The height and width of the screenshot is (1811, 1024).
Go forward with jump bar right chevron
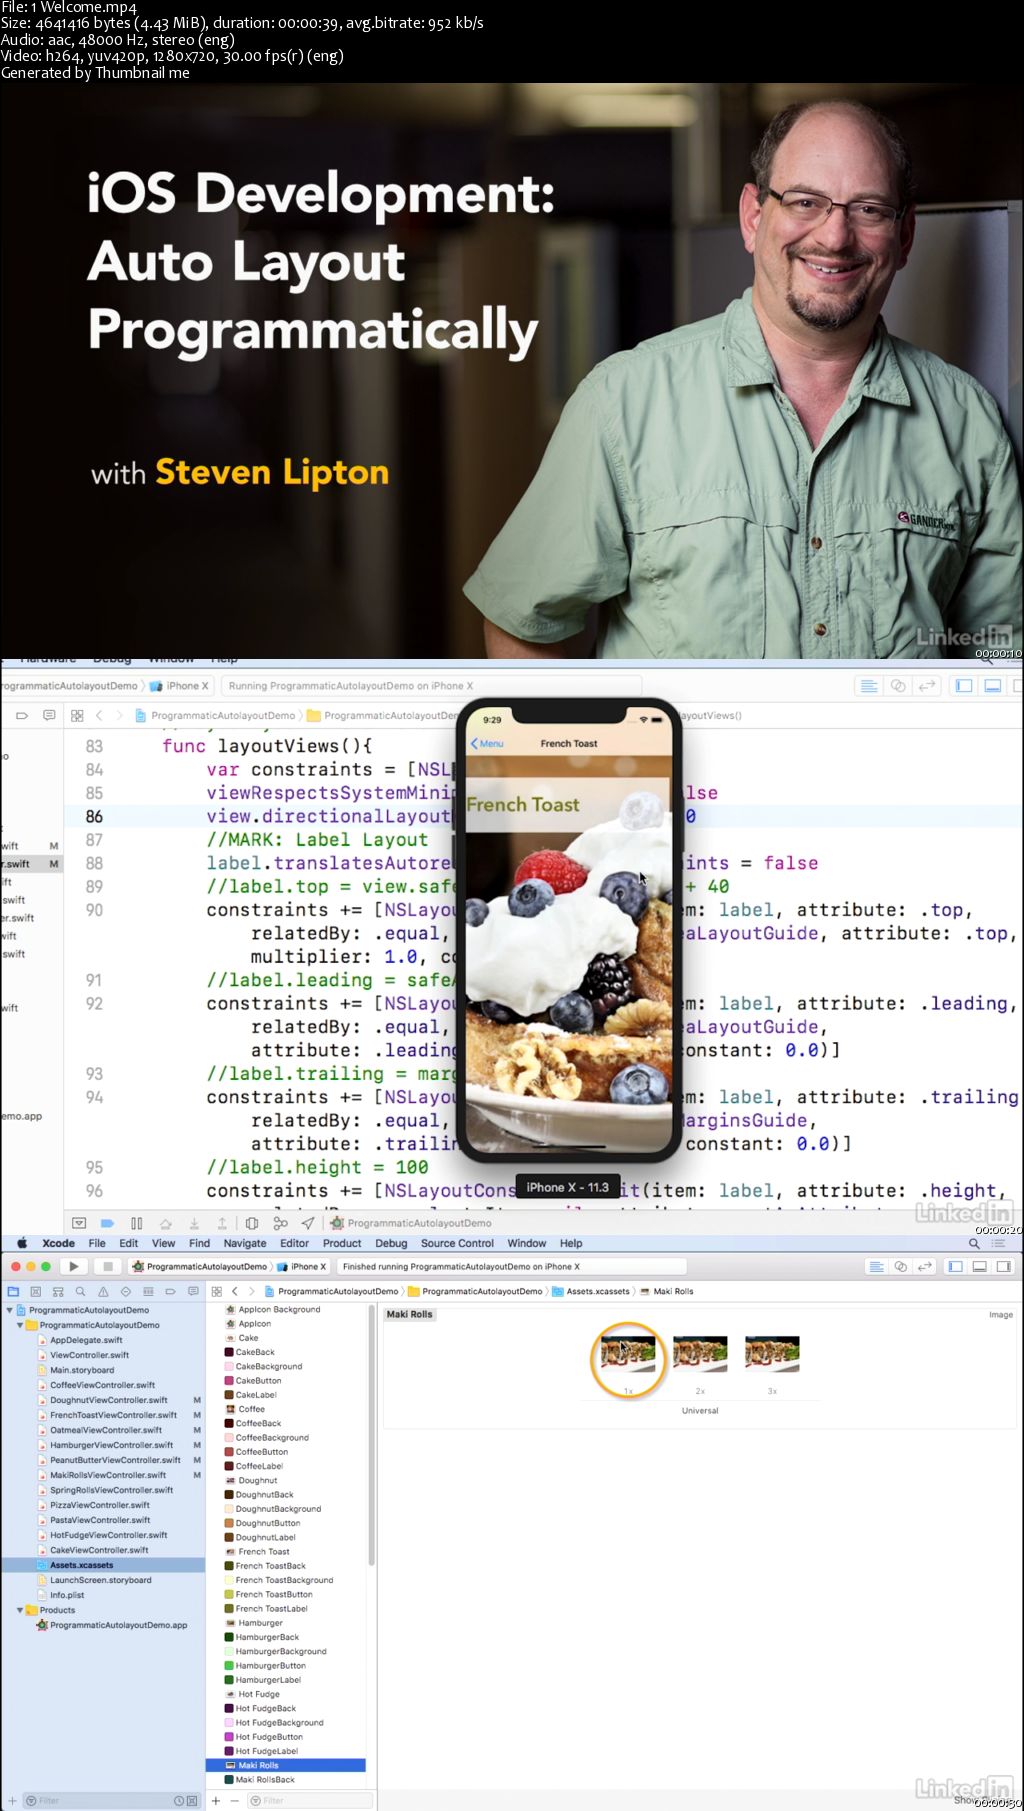click(x=252, y=1291)
